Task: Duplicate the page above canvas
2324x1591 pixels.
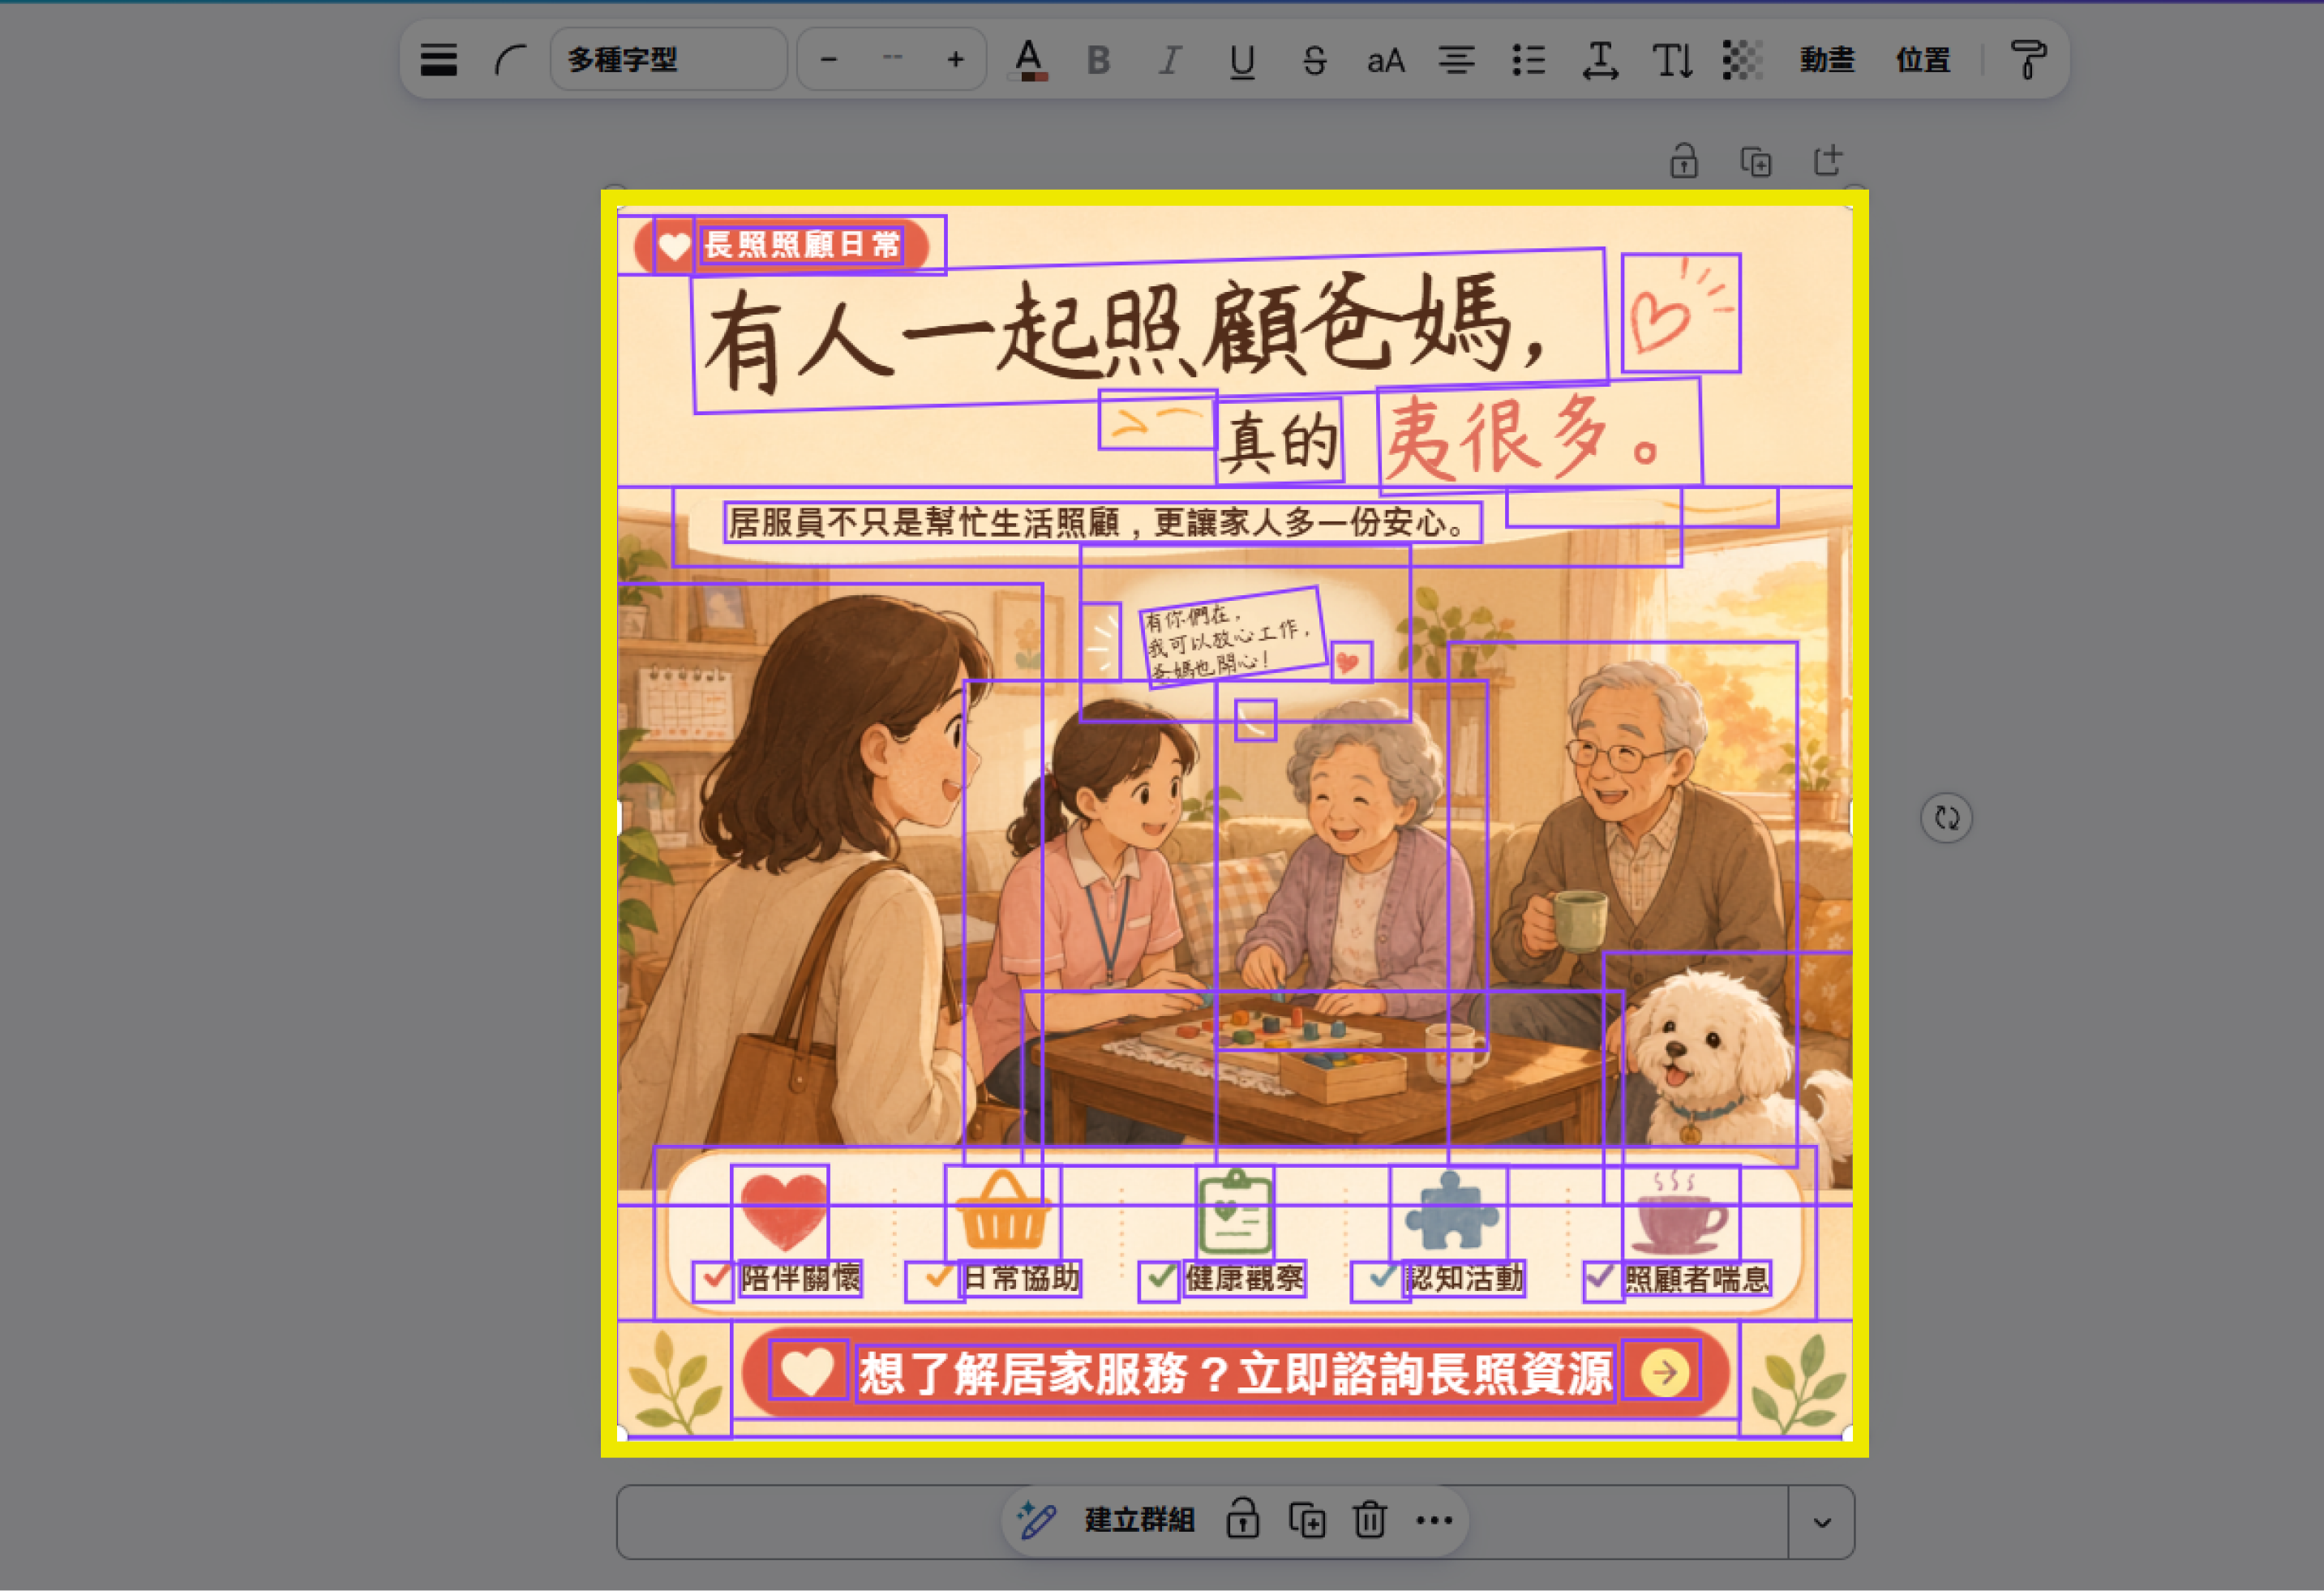Action: tap(1756, 161)
